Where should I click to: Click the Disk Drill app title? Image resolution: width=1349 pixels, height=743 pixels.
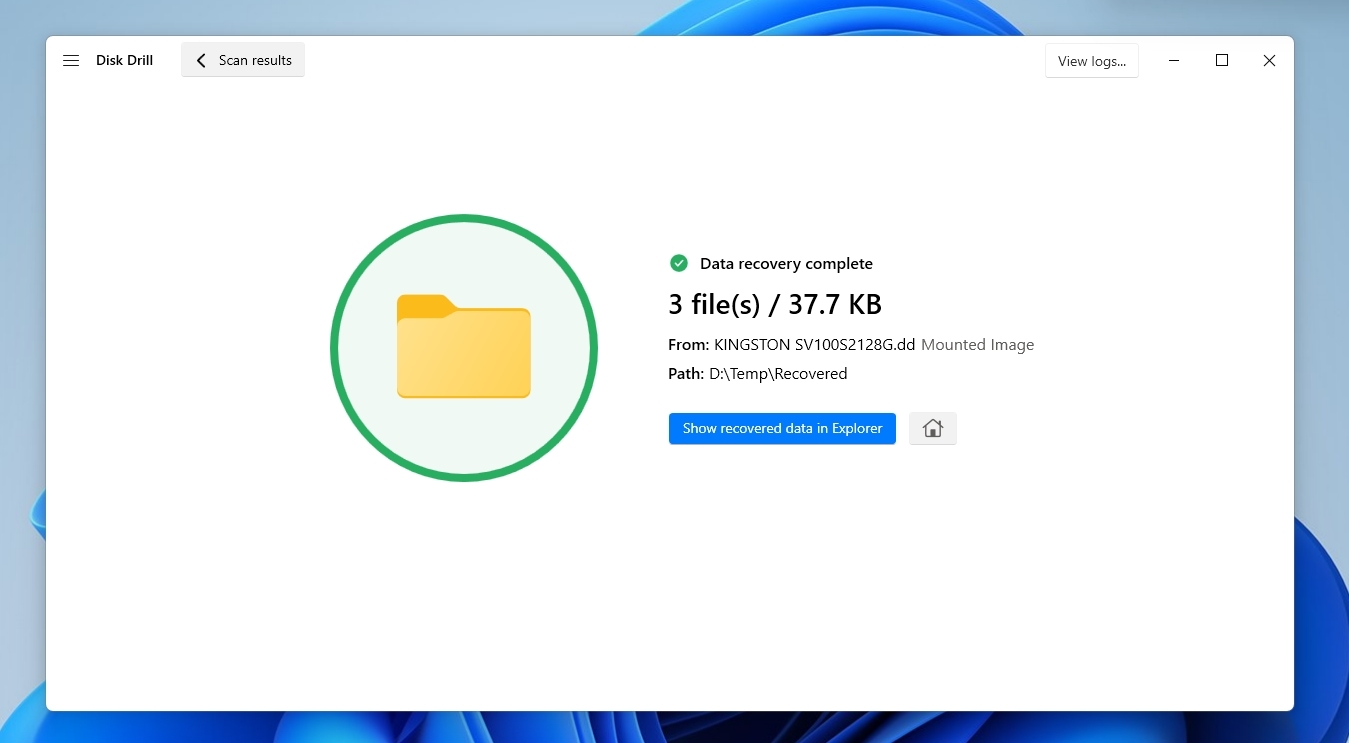pos(125,60)
